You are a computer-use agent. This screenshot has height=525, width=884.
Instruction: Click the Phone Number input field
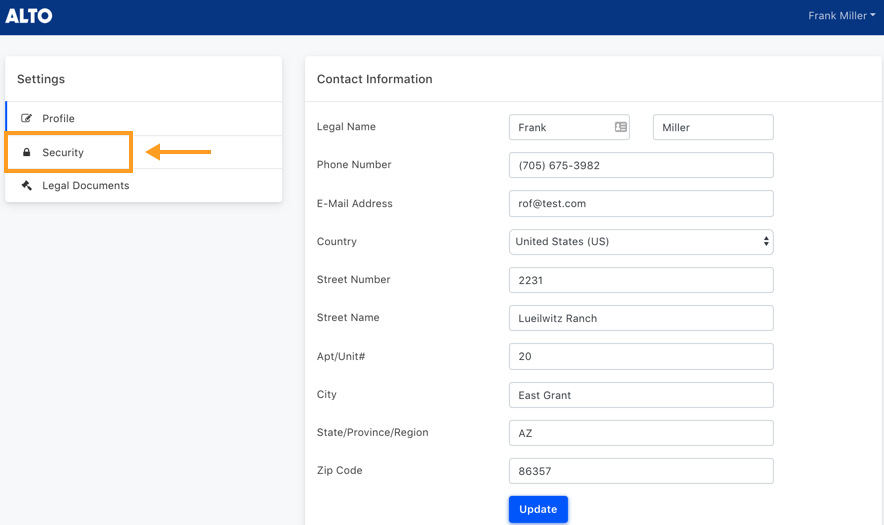tap(641, 165)
